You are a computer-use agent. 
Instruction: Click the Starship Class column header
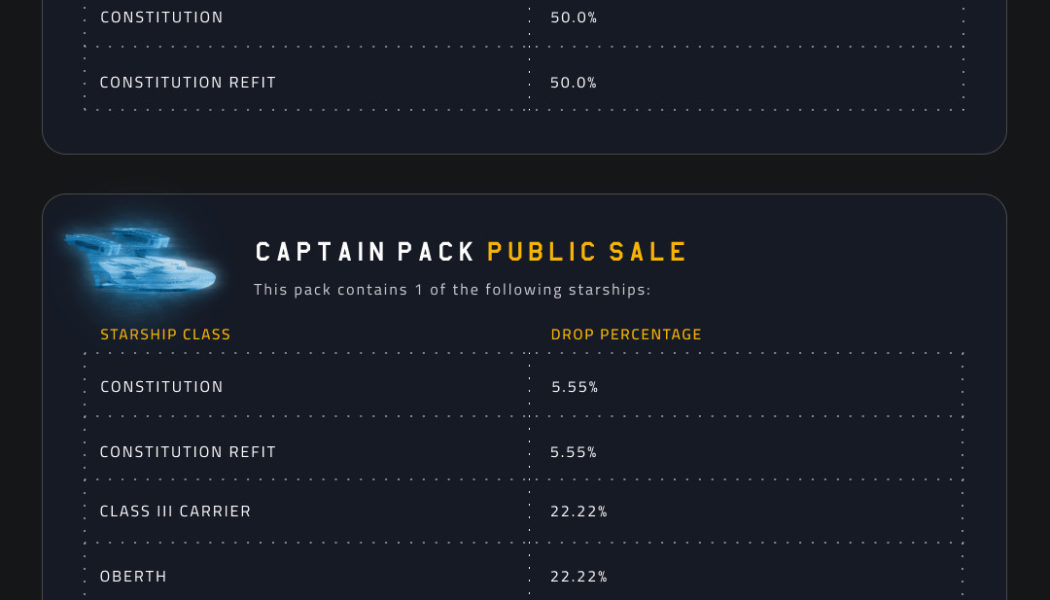tap(165, 334)
